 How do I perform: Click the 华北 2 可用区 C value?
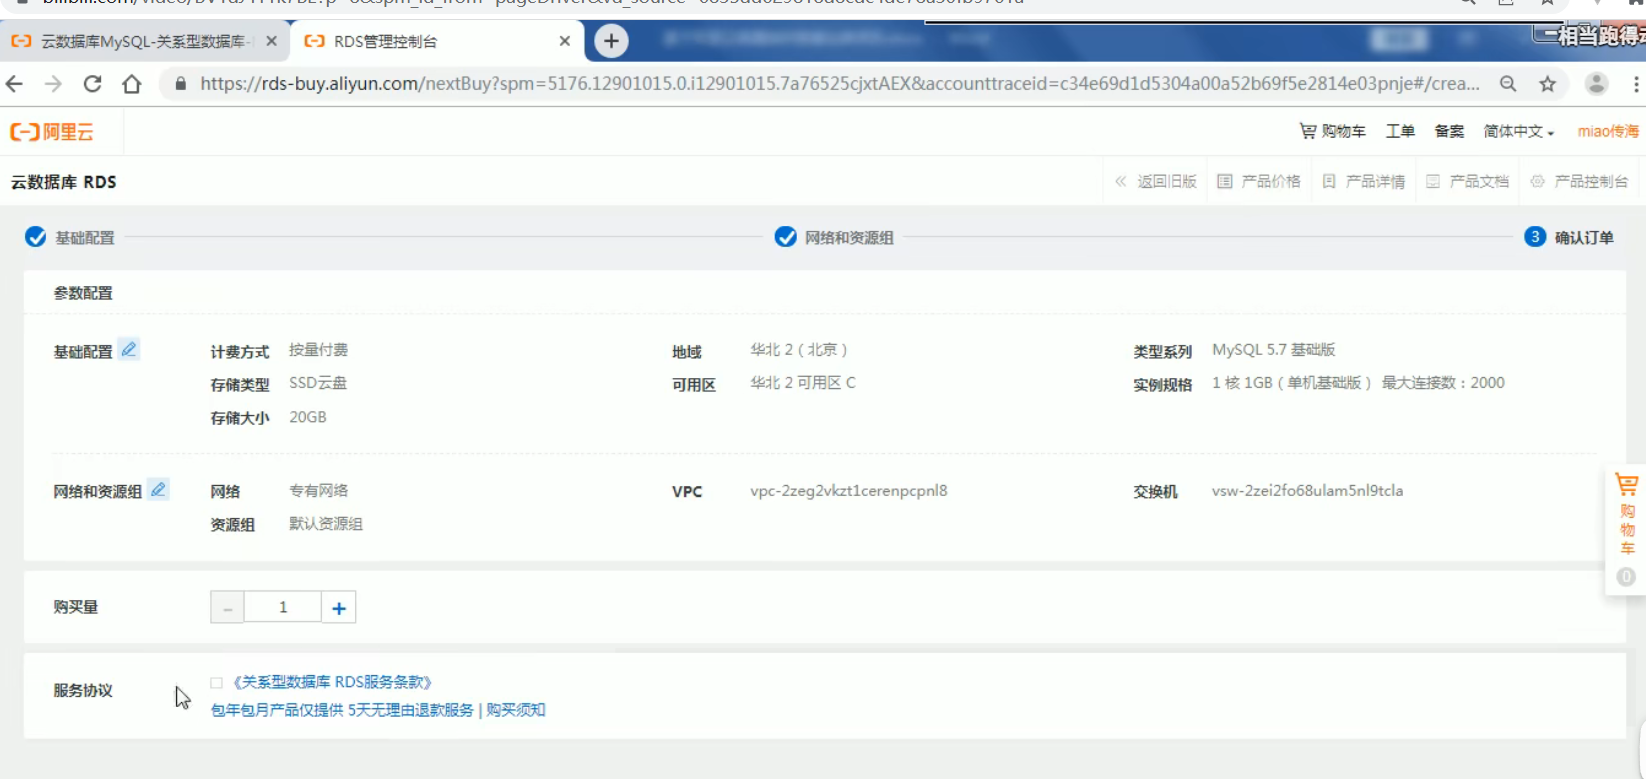point(803,383)
